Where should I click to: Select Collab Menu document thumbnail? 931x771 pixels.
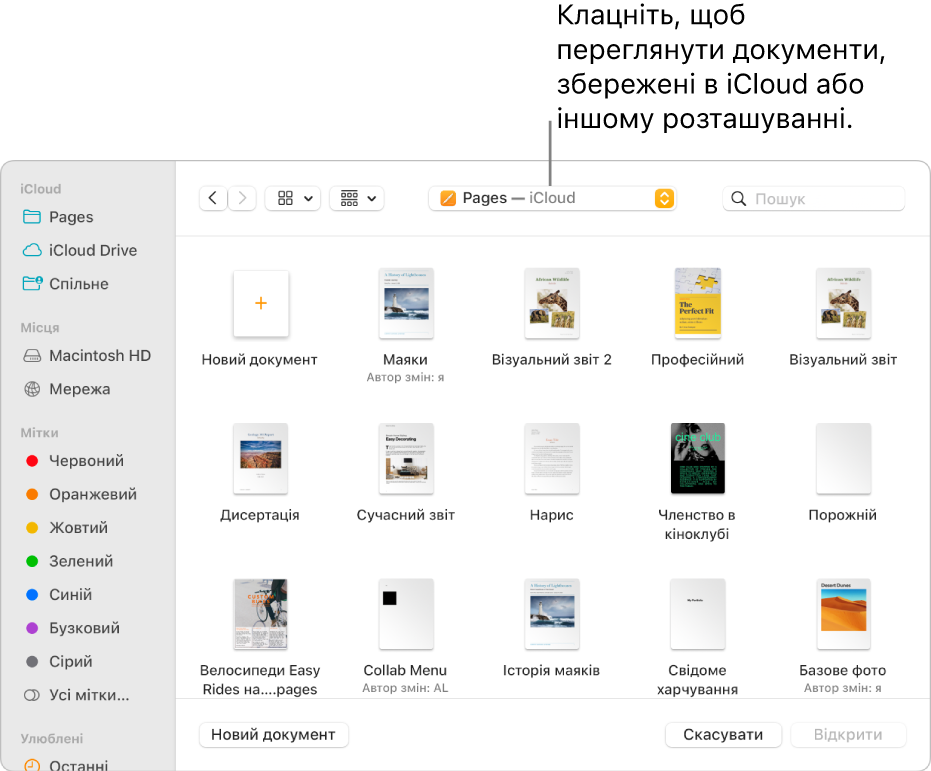(x=406, y=614)
